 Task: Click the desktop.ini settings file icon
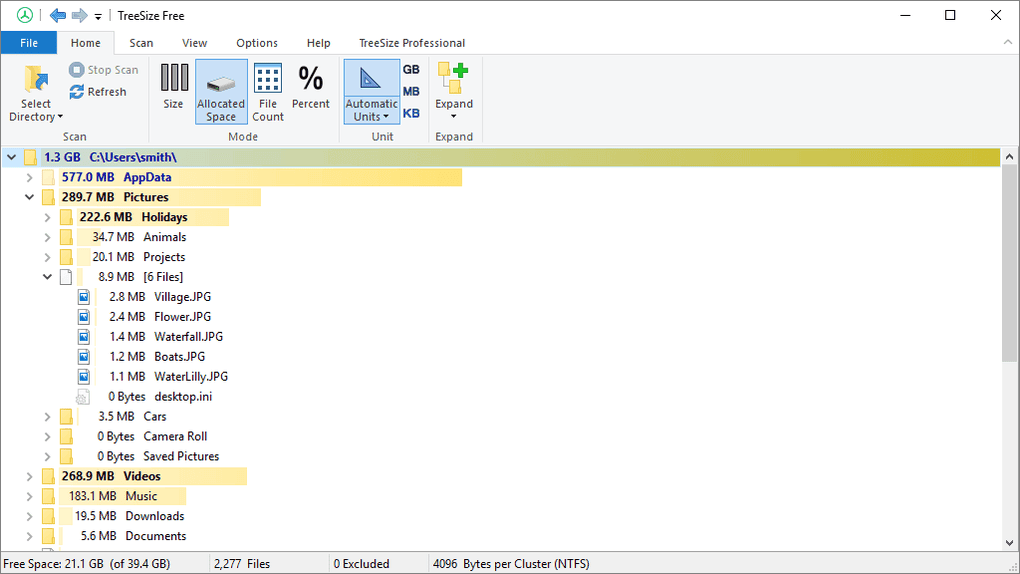pyautogui.click(x=83, y=397)
